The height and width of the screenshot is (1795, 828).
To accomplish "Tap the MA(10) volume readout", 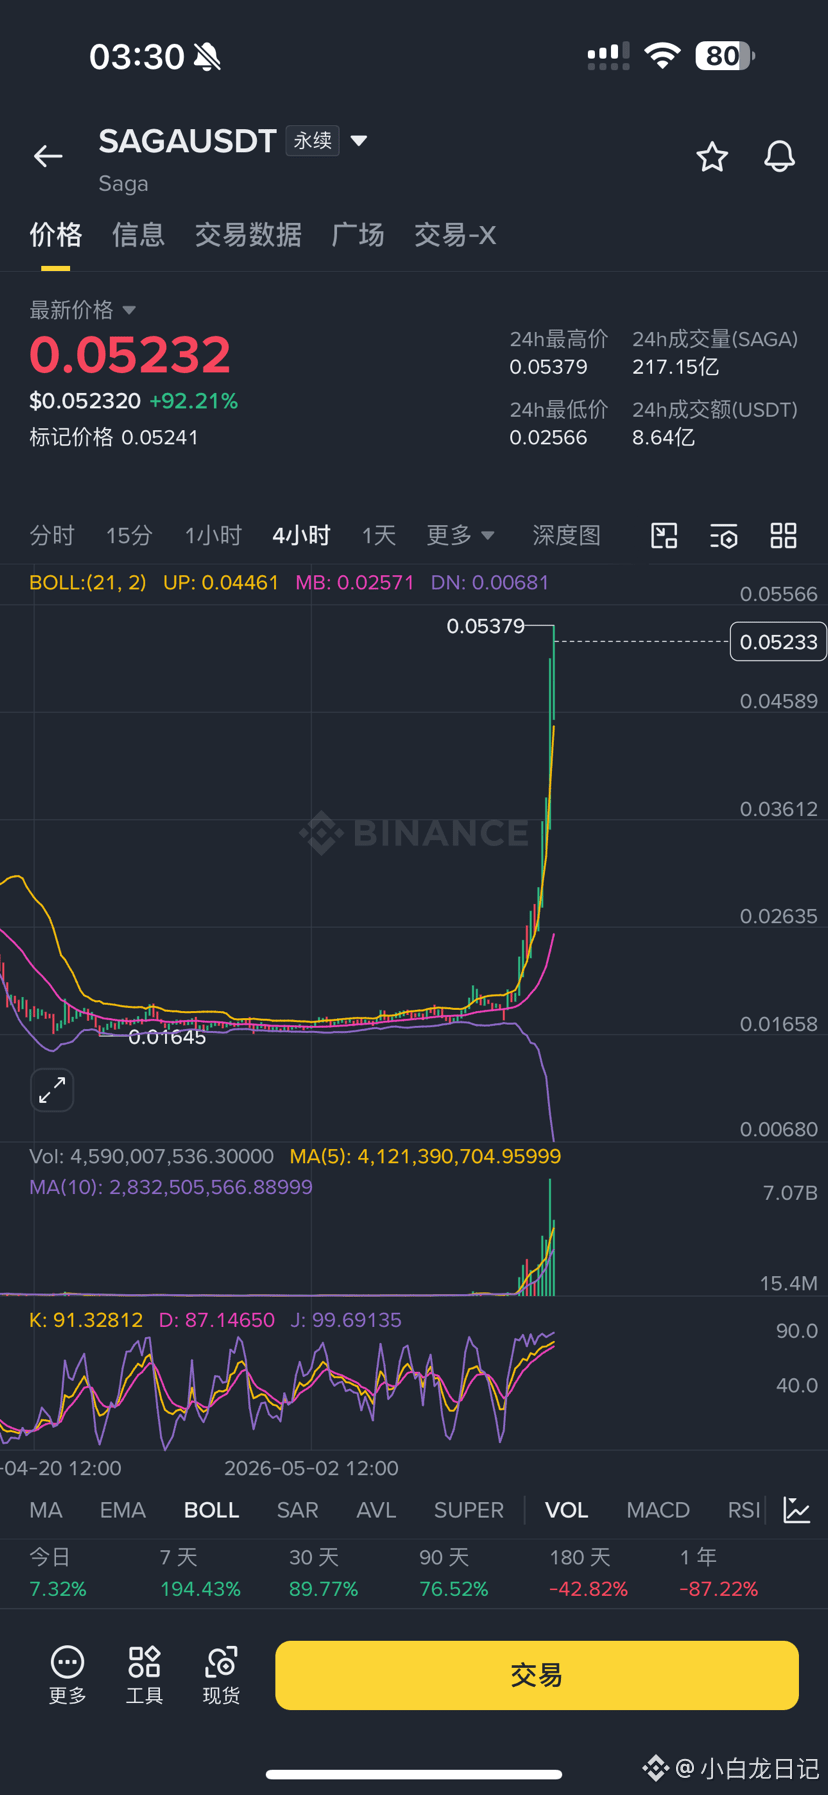I will pos(171,1187).
